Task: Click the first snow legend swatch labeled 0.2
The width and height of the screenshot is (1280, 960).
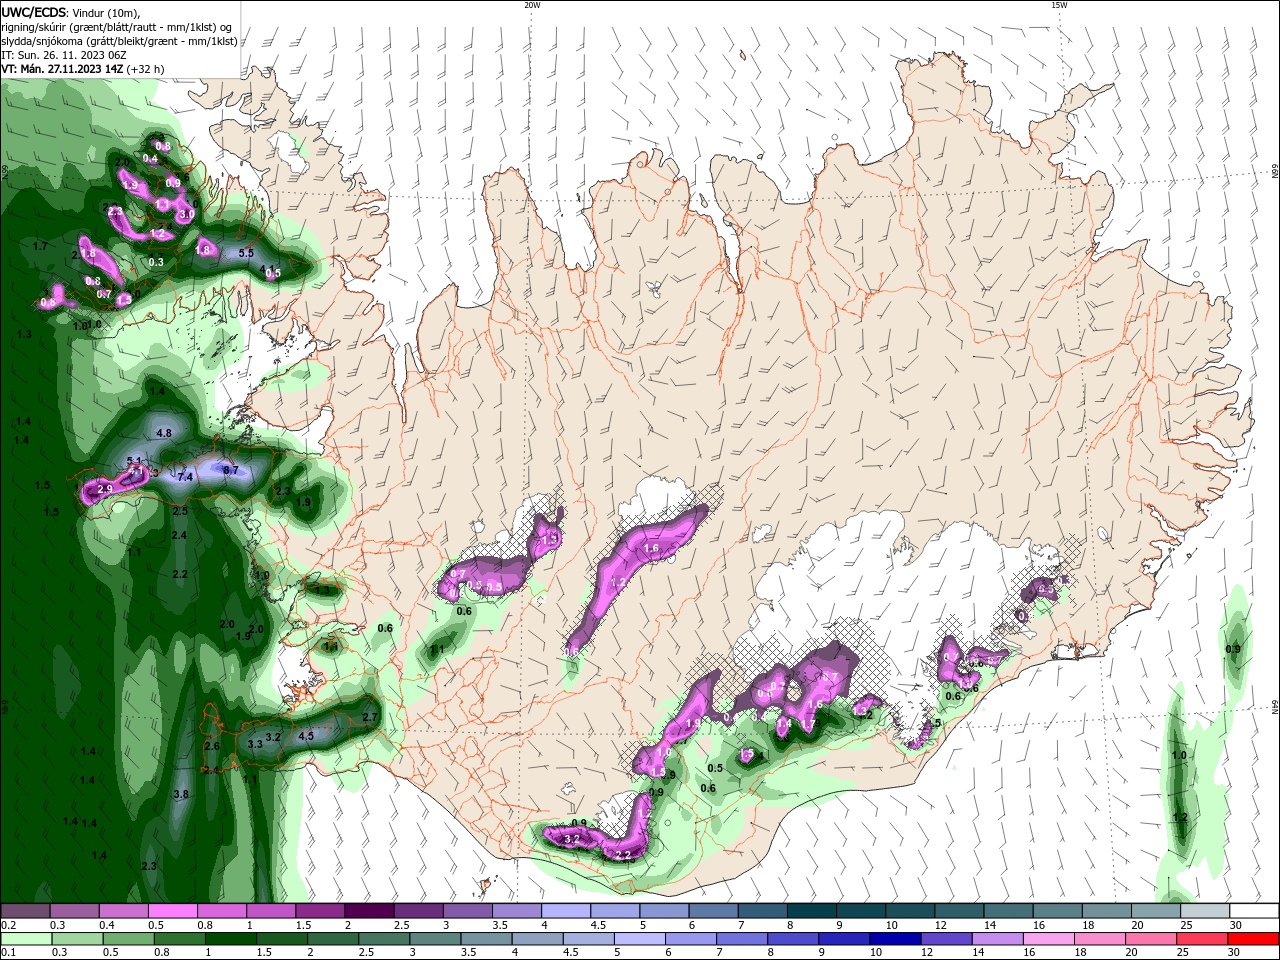Action: (25, 911)
